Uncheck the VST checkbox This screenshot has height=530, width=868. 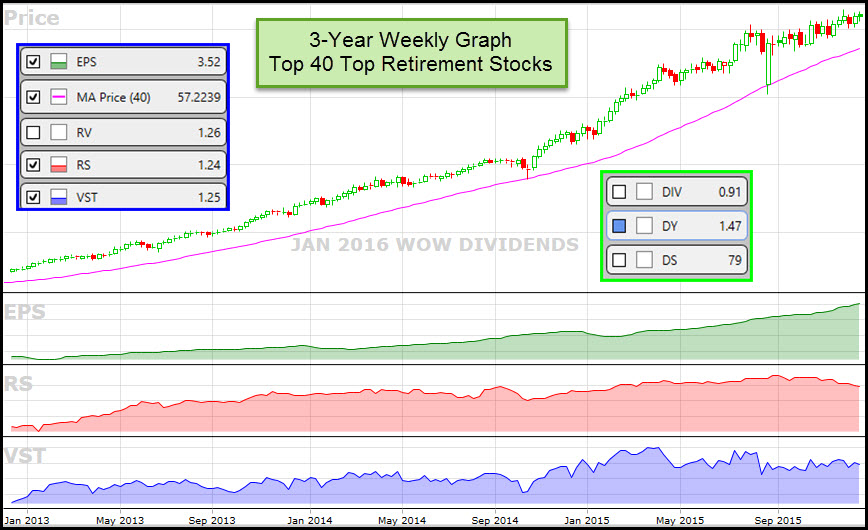[x=33, y=197]
